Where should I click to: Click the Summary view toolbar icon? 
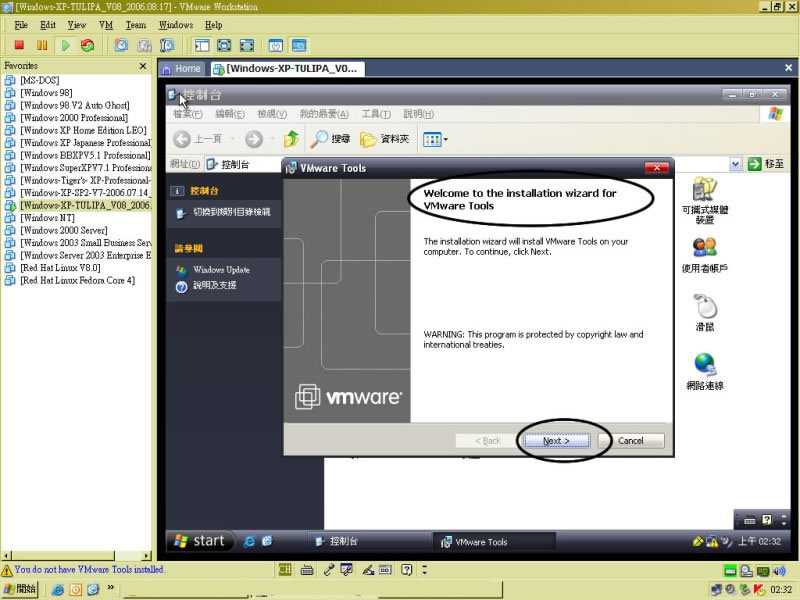point(276,45)
